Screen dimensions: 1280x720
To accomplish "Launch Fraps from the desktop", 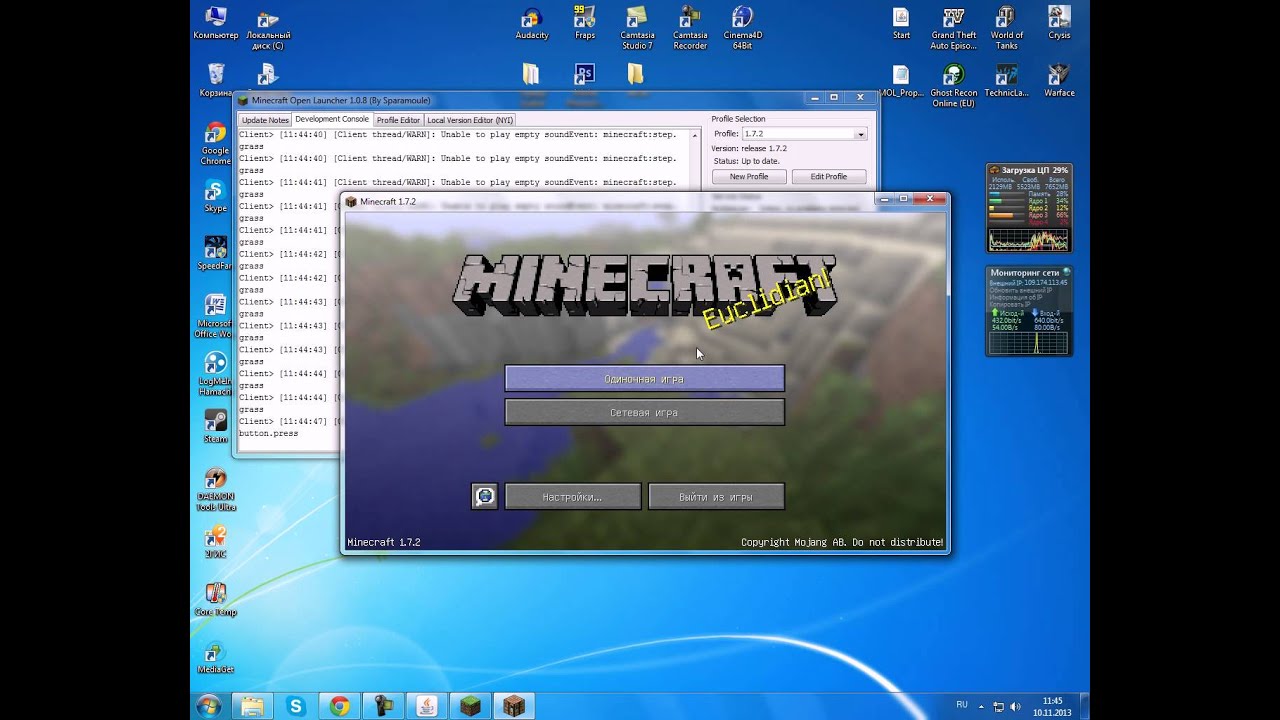I will pyautogui.click(x=585, y=23).
